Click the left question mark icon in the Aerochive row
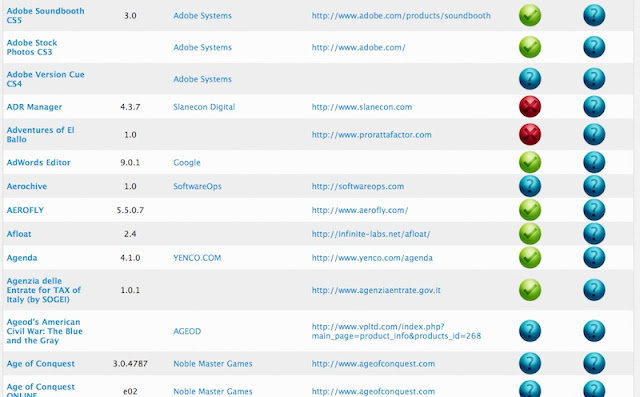This screenshot has width=640, height=397. coord(530,186)
